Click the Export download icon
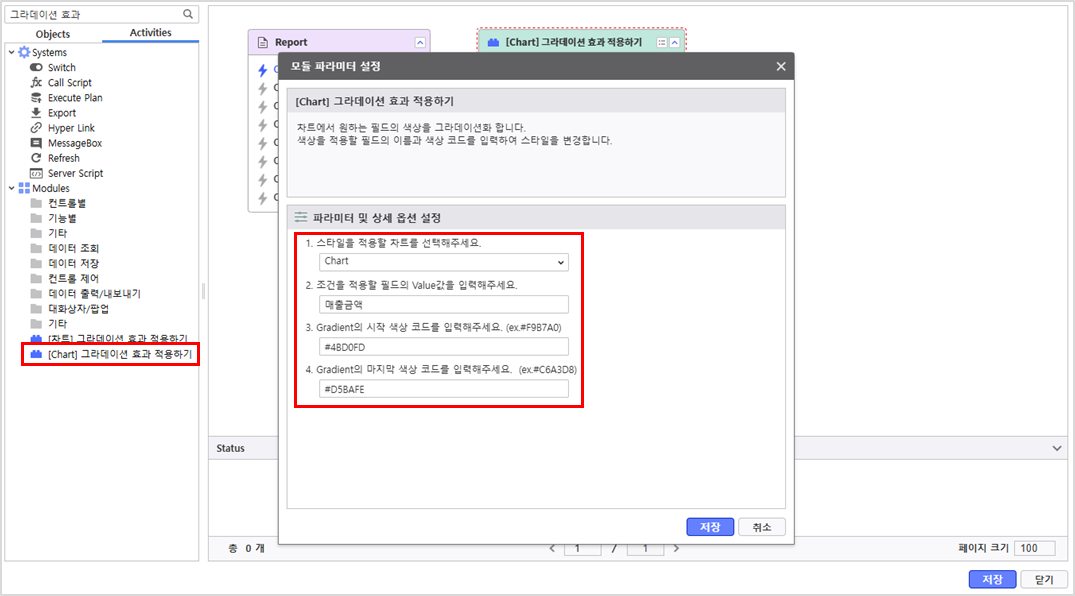1075x596 pixels. pyautogui.click(x=36, y=112)
